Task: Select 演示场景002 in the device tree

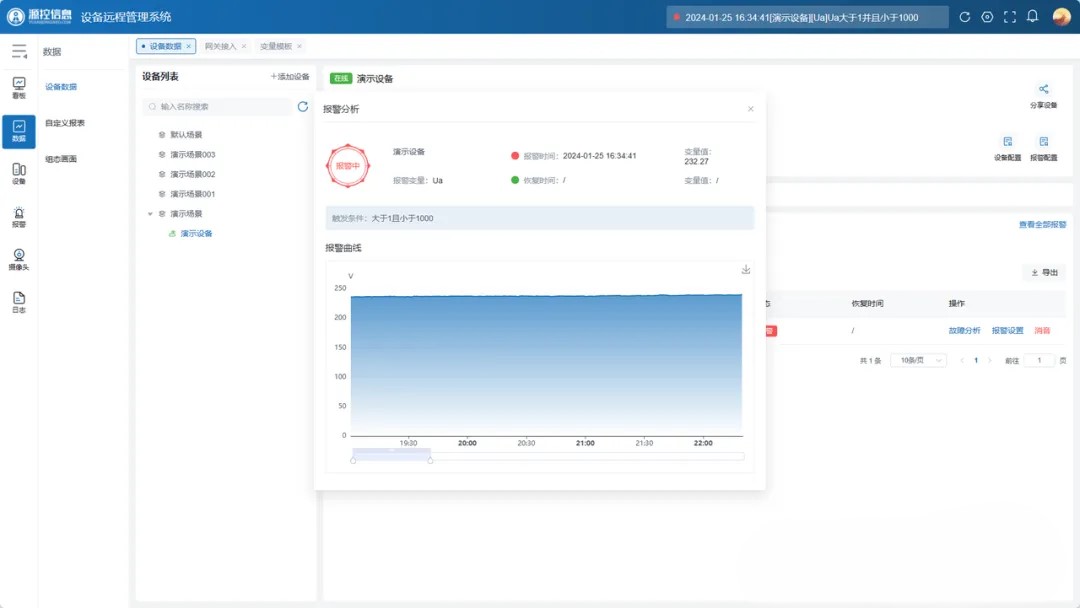Action: click(193, 174)
